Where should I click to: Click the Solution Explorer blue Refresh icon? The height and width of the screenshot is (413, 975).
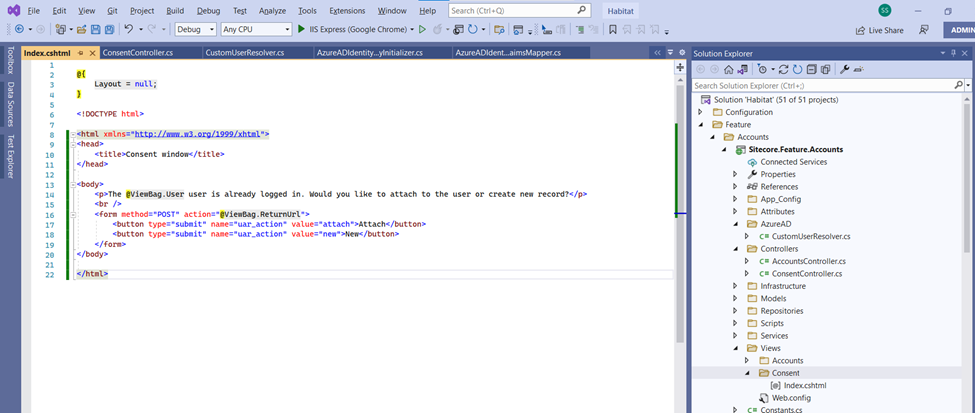pyautogui.click(x=797, y=70)
